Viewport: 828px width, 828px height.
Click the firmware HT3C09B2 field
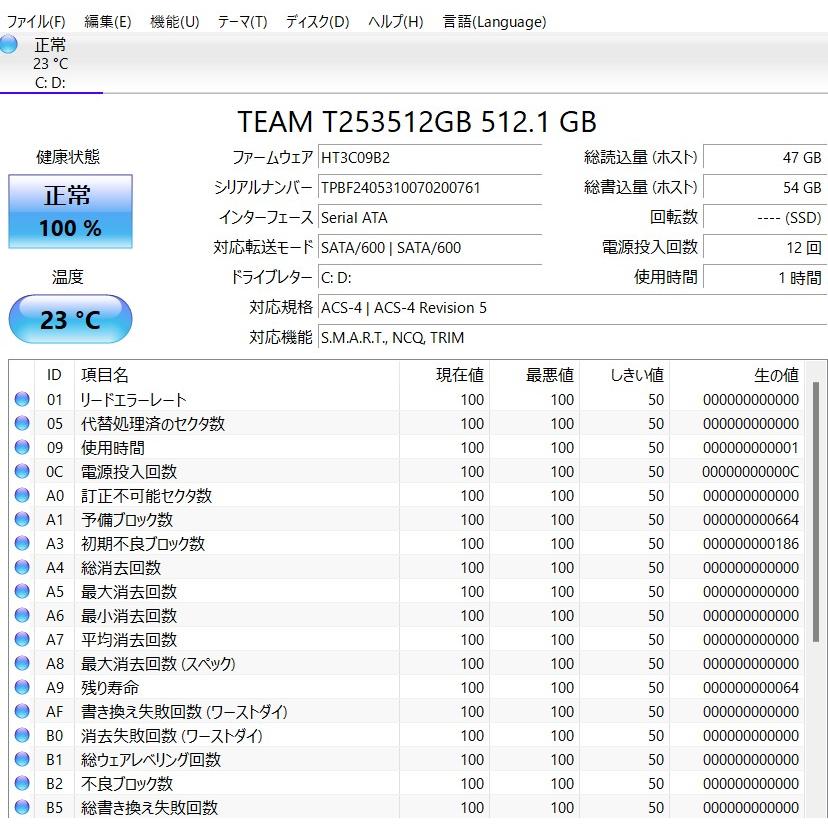430,158
